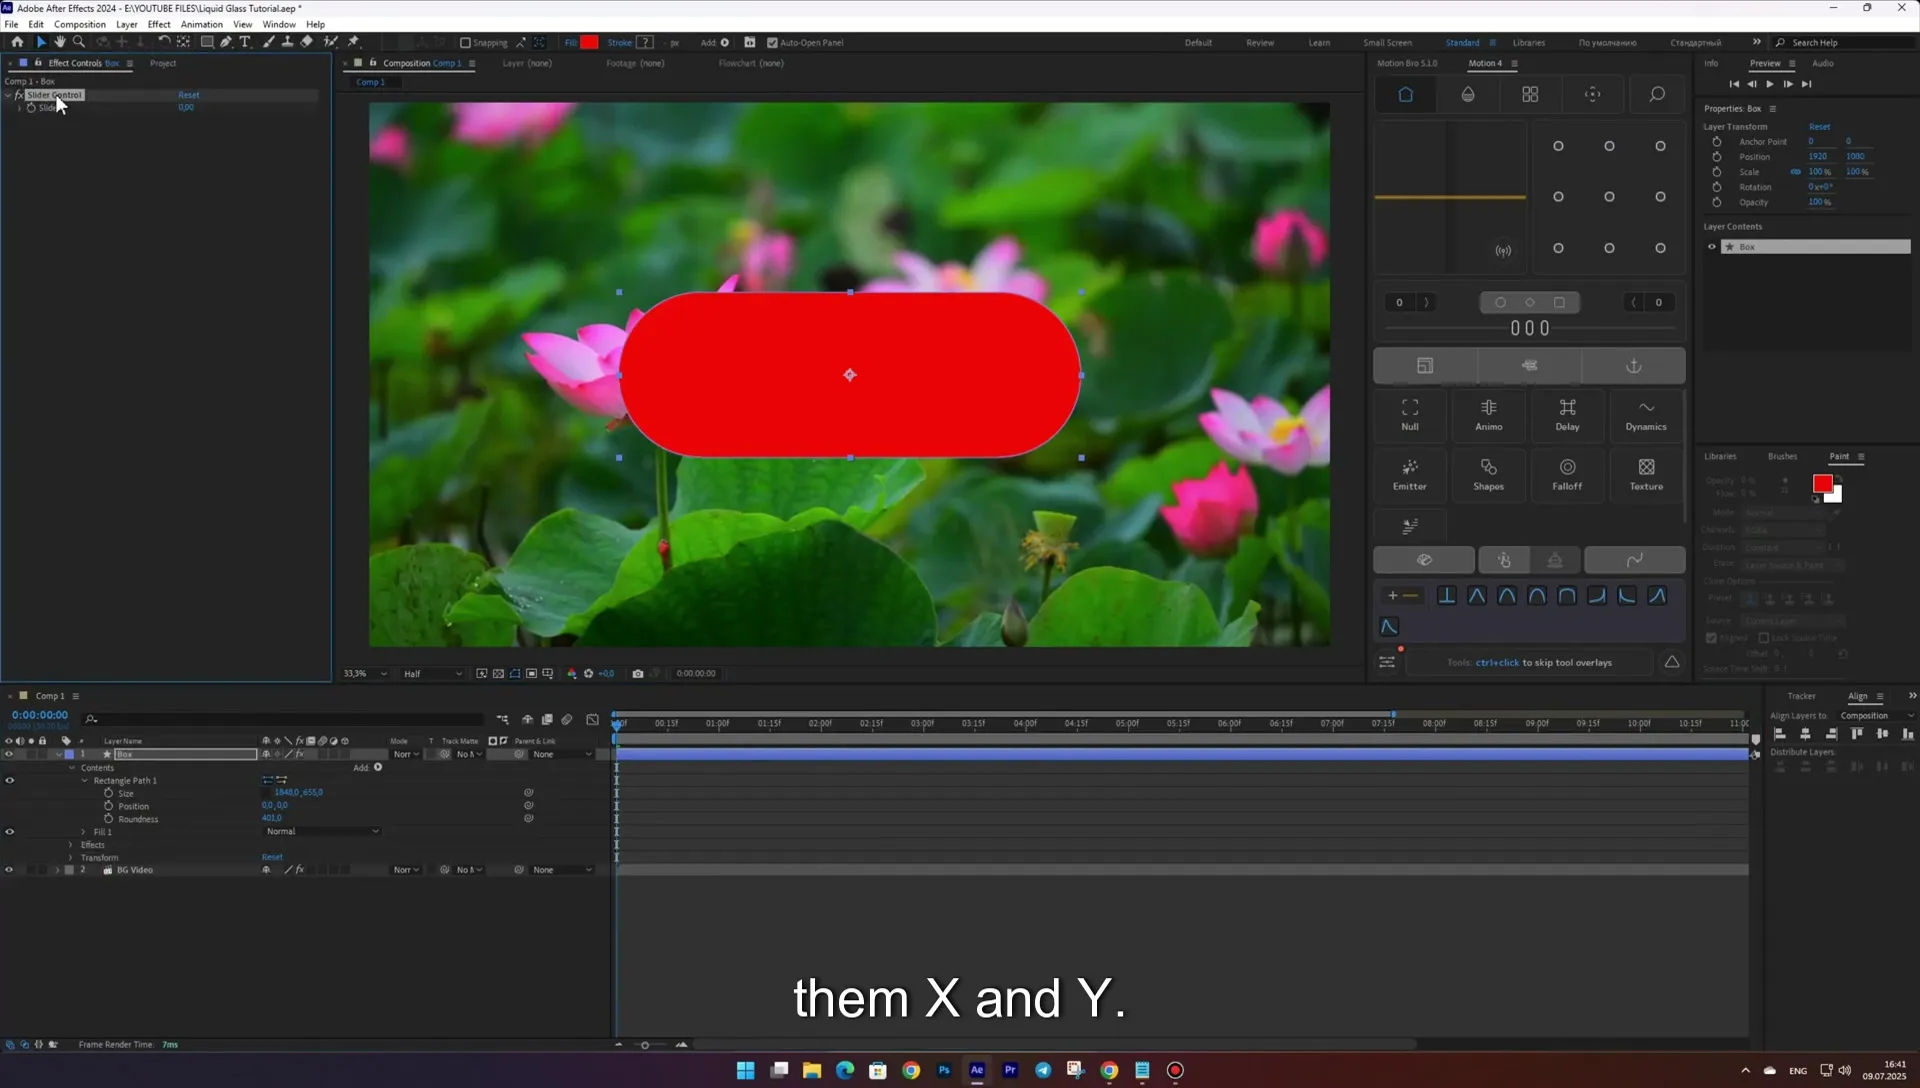The width and height of the screenshot is (1920, 1088).
Task: Click the Shapes tool in Motion 4
Action: pos(1488,474)
